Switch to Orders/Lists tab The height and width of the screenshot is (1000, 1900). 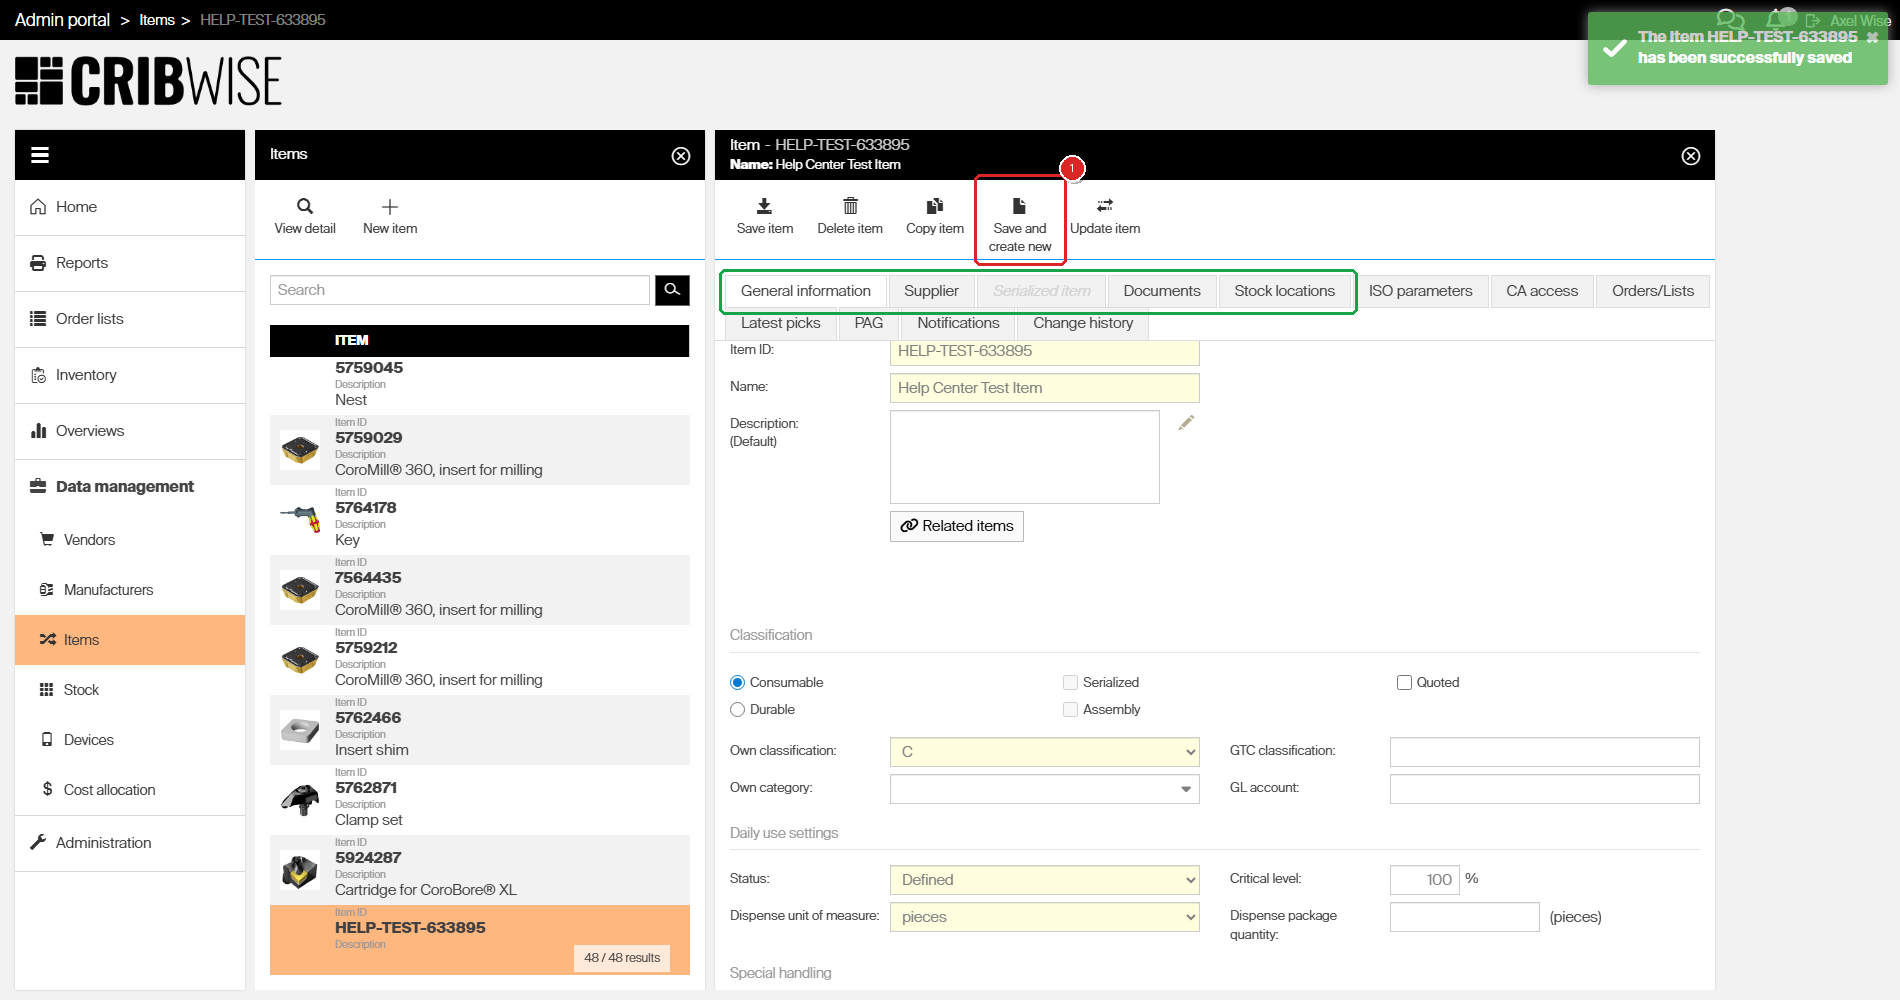point(1653,291)
